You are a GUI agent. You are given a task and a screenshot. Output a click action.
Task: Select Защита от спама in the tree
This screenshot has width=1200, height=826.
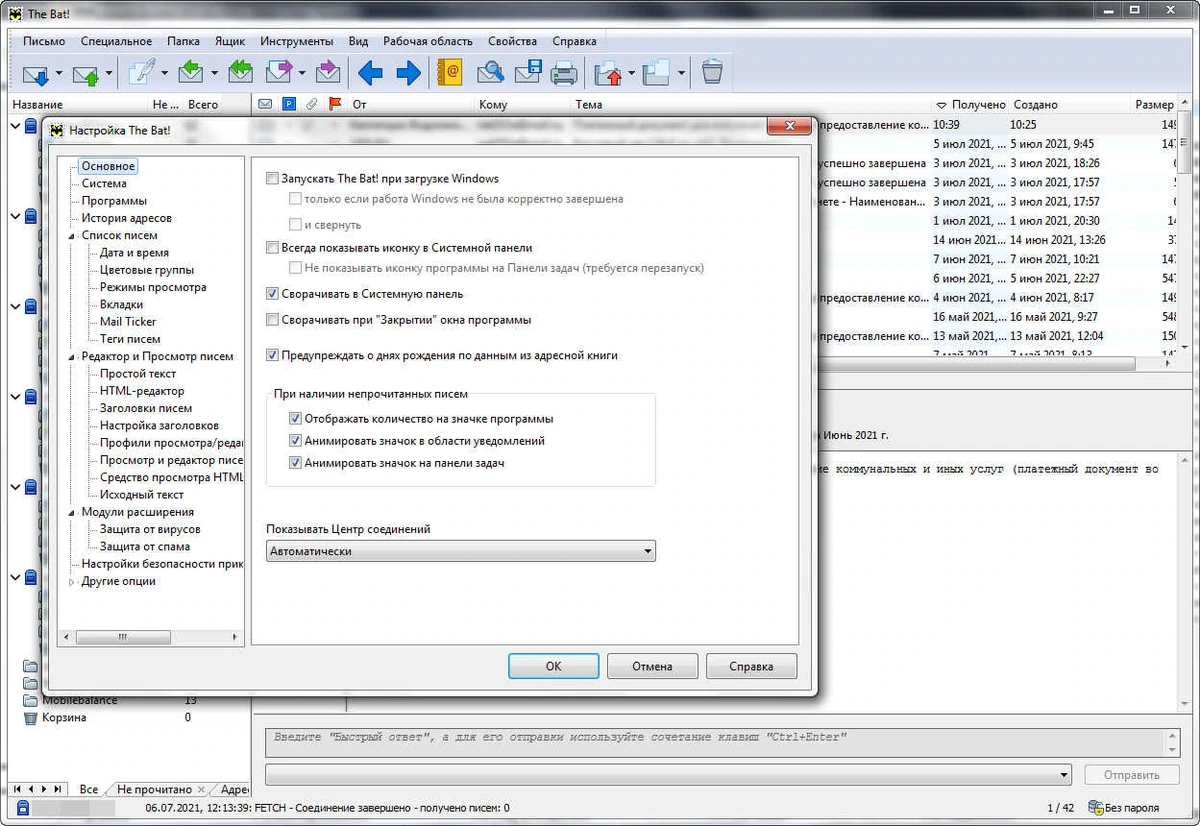[145, 547]
